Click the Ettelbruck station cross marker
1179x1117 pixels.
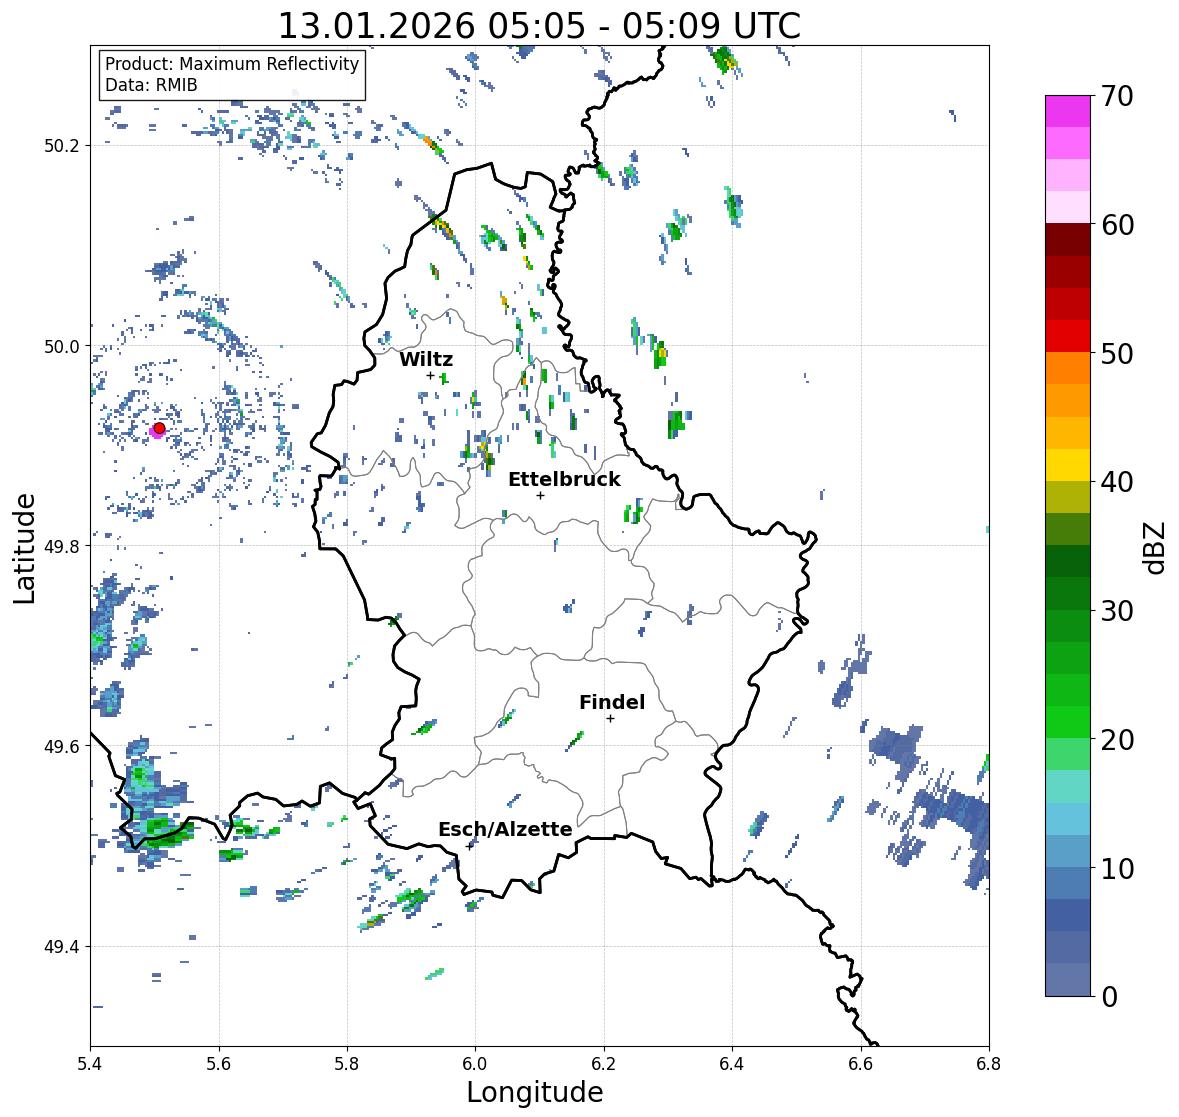click(540, 495)
